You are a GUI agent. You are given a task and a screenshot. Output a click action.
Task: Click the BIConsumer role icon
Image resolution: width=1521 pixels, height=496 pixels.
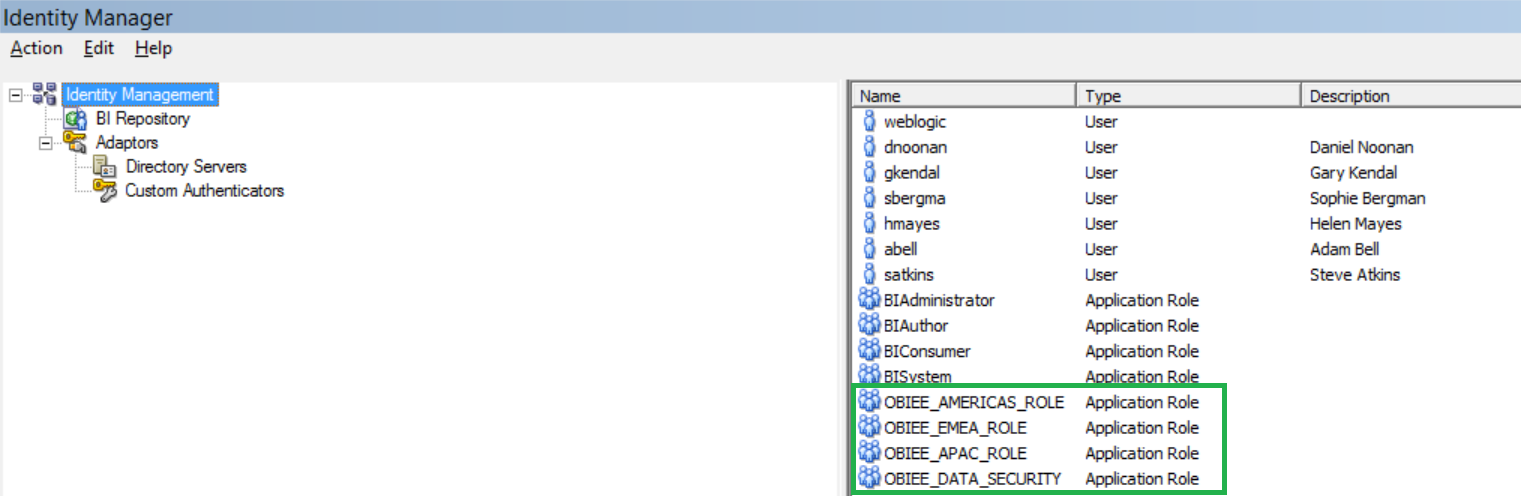[x=869, y=351]
